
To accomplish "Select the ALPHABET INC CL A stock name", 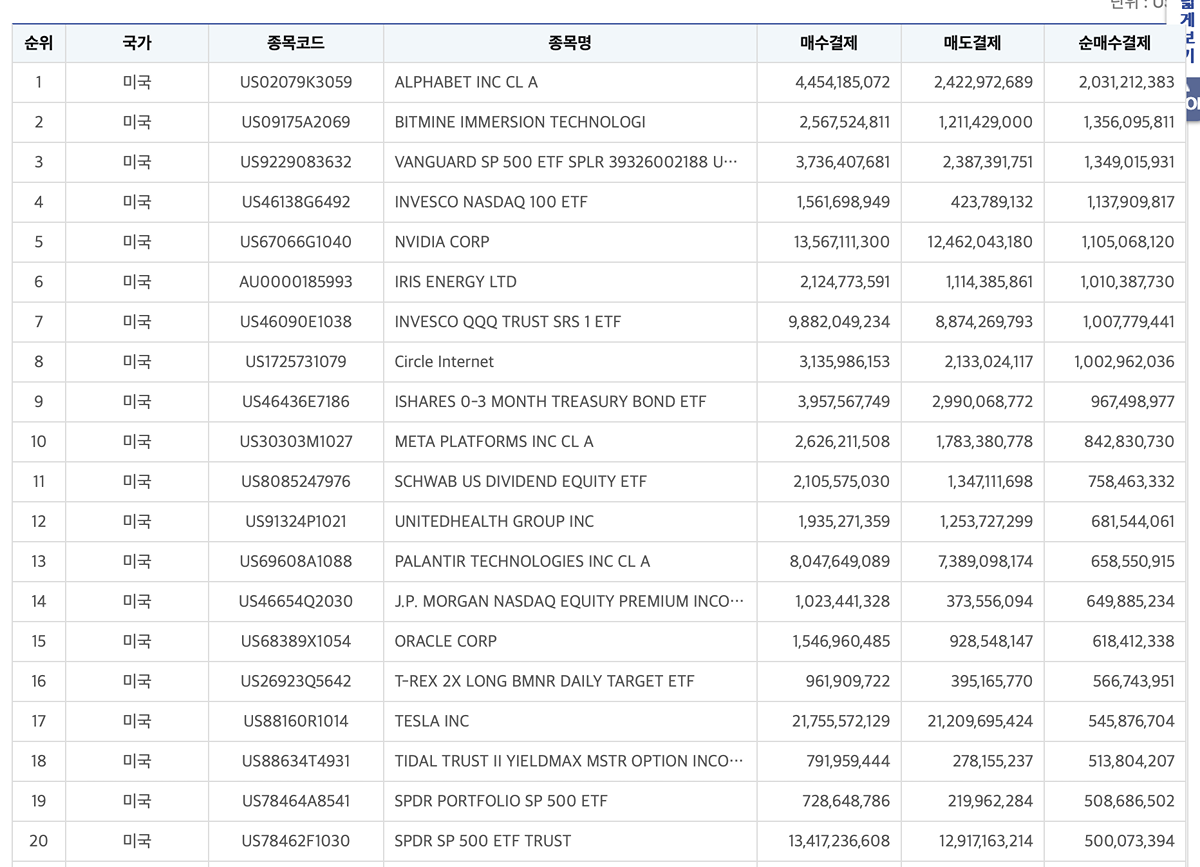I will 466,82.
